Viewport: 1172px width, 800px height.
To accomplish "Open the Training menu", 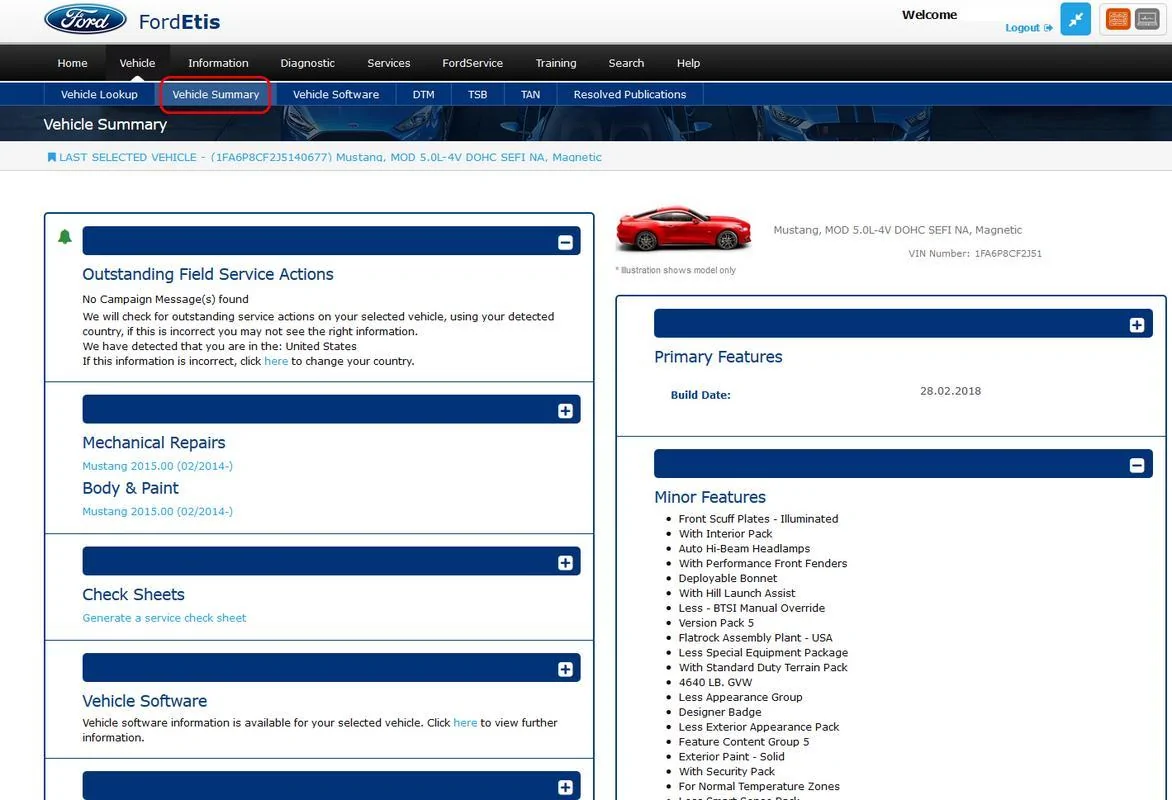I will (556, 63).
